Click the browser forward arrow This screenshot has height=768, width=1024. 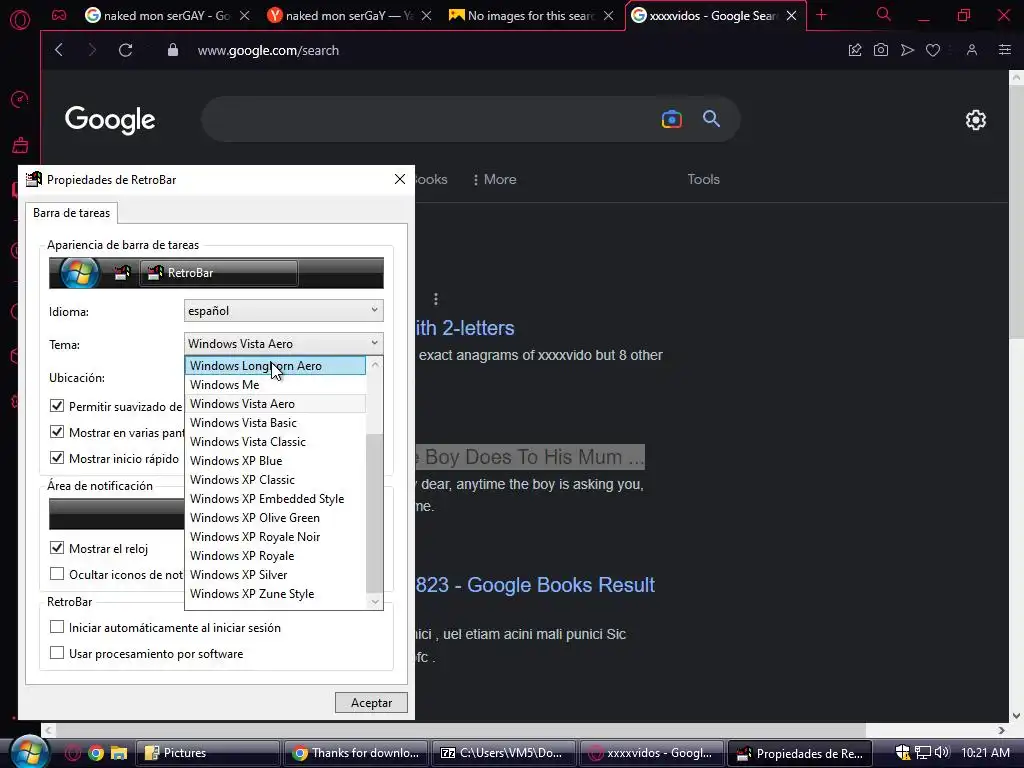91,50
